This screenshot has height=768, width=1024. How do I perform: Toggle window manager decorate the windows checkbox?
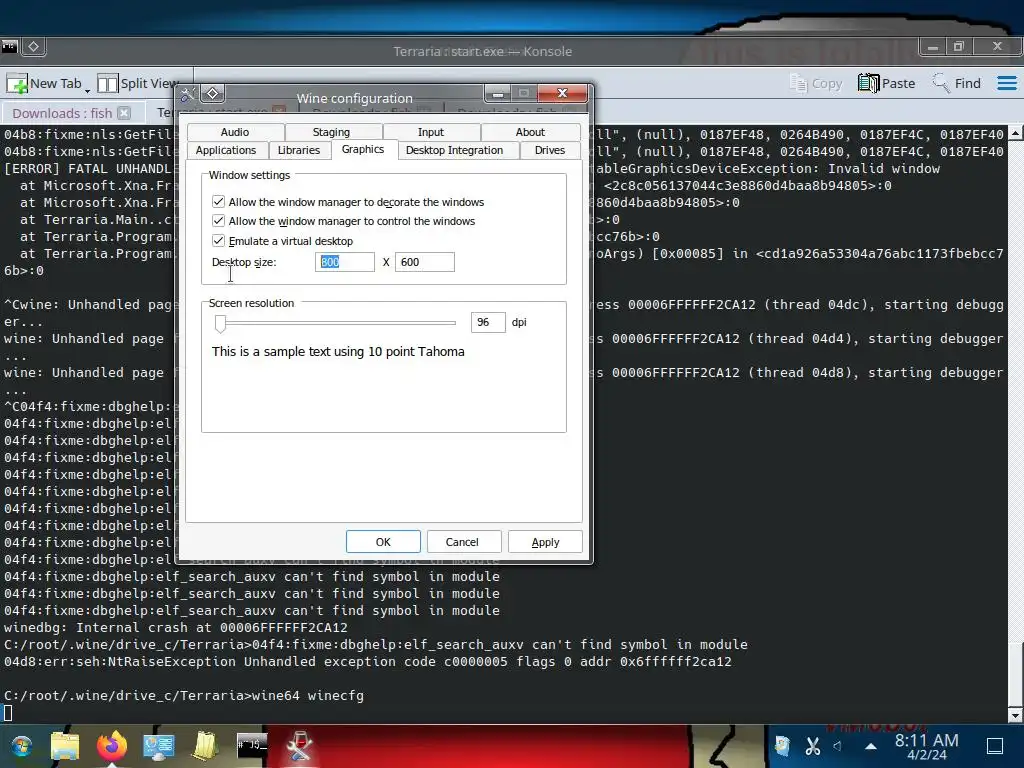(x=218, y=202)
